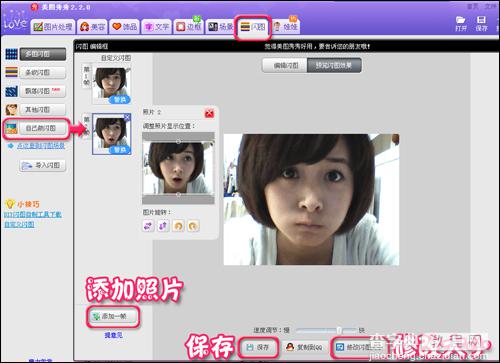
Task: Click the QQ penguin icon on copy button
Action: pyautogui.click(x=290, y=347)
